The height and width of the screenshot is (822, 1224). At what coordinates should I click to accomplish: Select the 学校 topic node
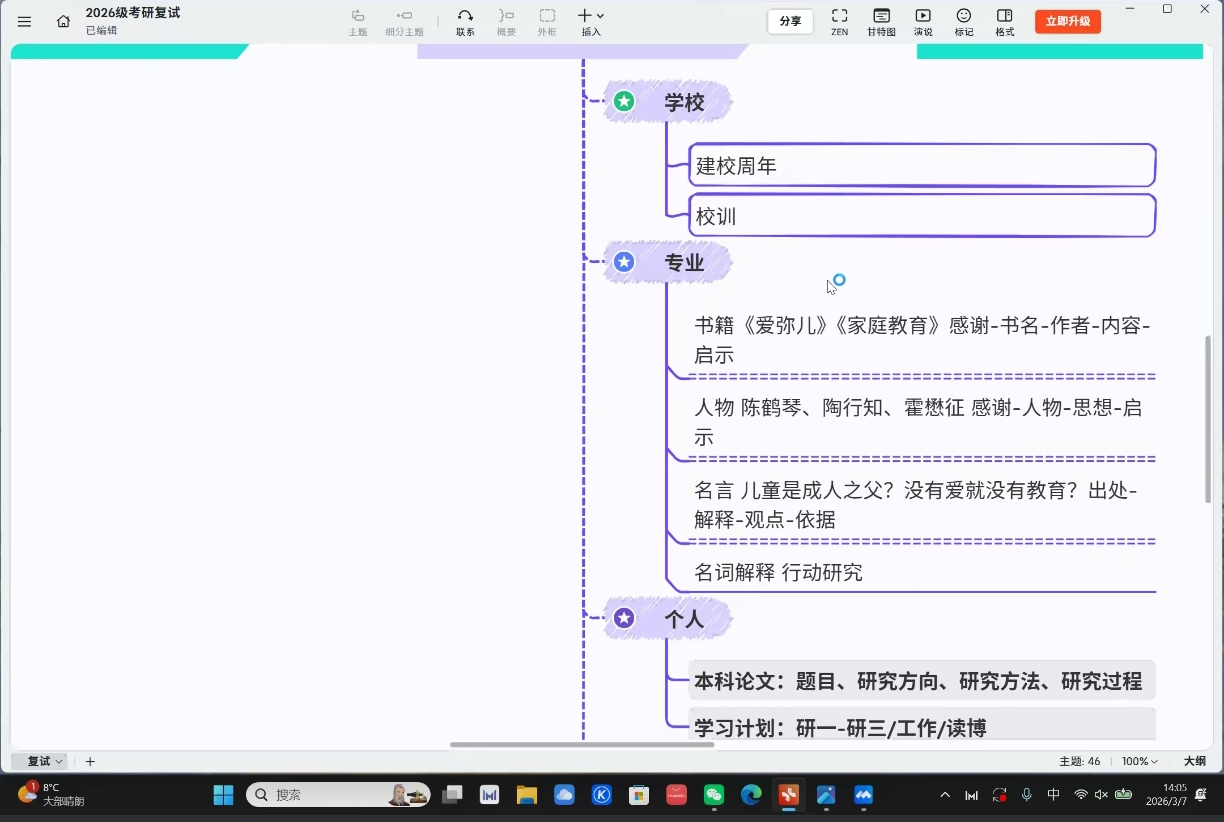click(x=684, y=102)
